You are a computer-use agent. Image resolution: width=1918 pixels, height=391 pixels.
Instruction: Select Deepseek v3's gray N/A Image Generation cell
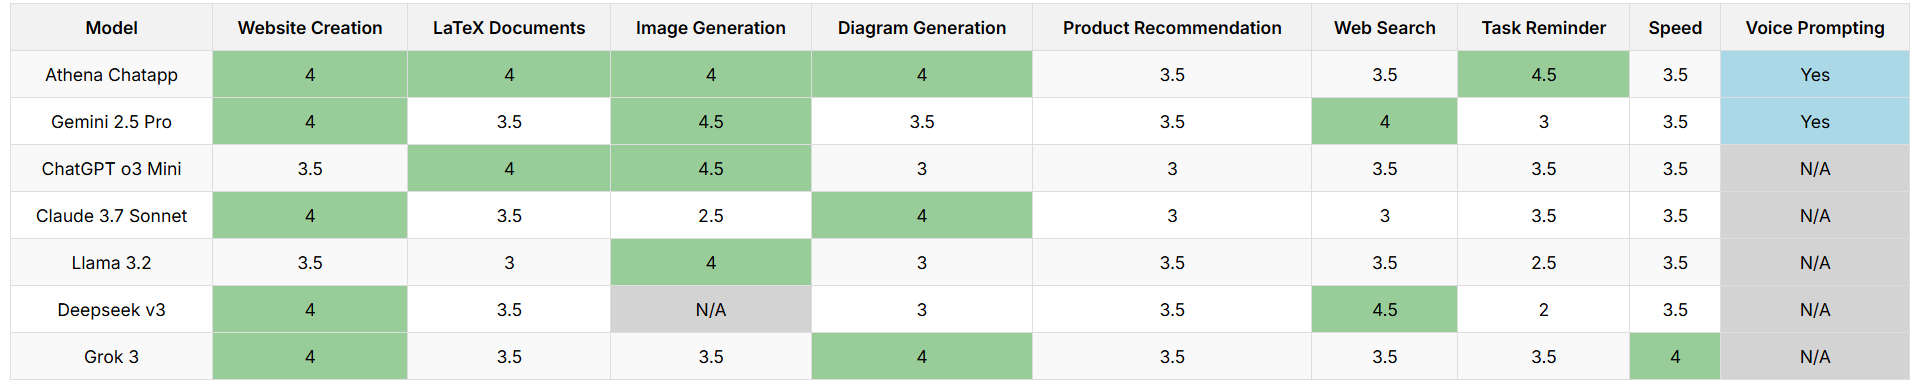pos(711,310)
